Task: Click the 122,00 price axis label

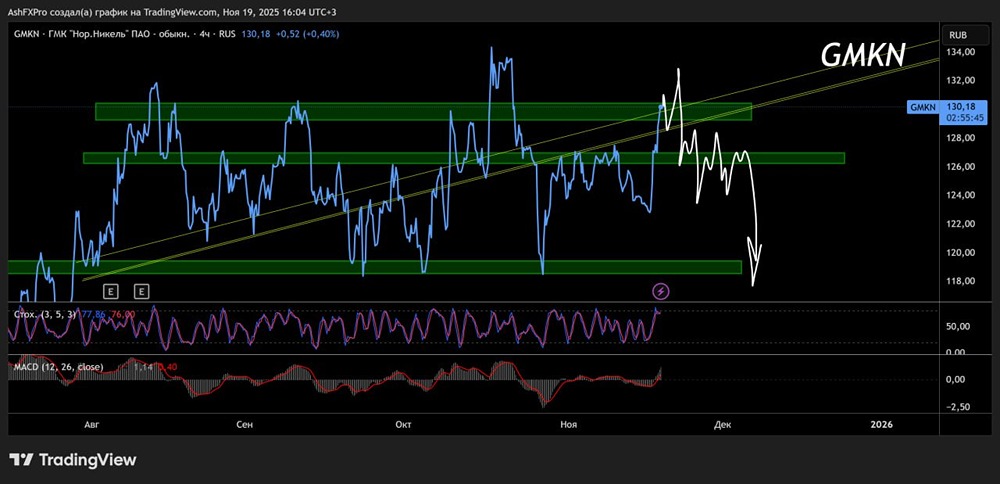Action: click(962, 224)
